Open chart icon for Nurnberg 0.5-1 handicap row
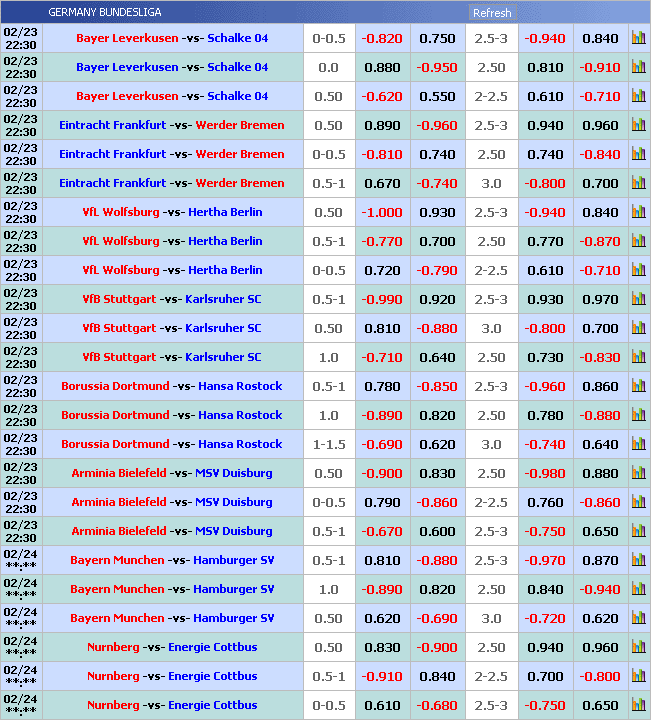The height and width of the screenshot is (720, 651). tap(638, 677)
